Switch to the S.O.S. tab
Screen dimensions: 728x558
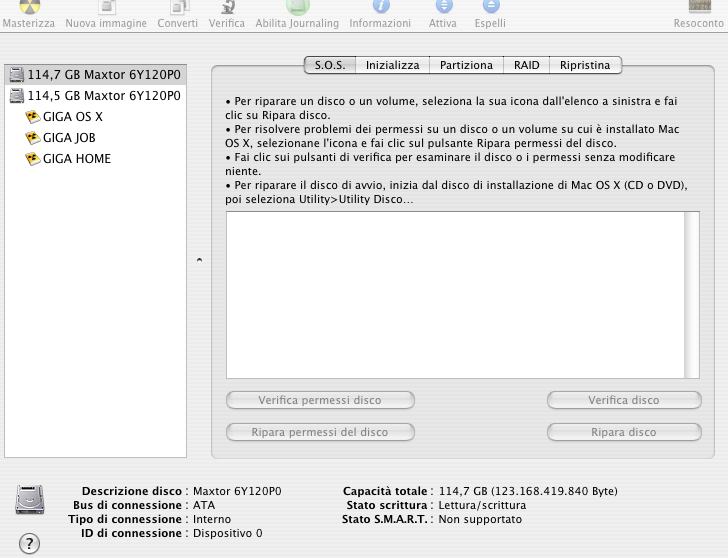point(330,65)
